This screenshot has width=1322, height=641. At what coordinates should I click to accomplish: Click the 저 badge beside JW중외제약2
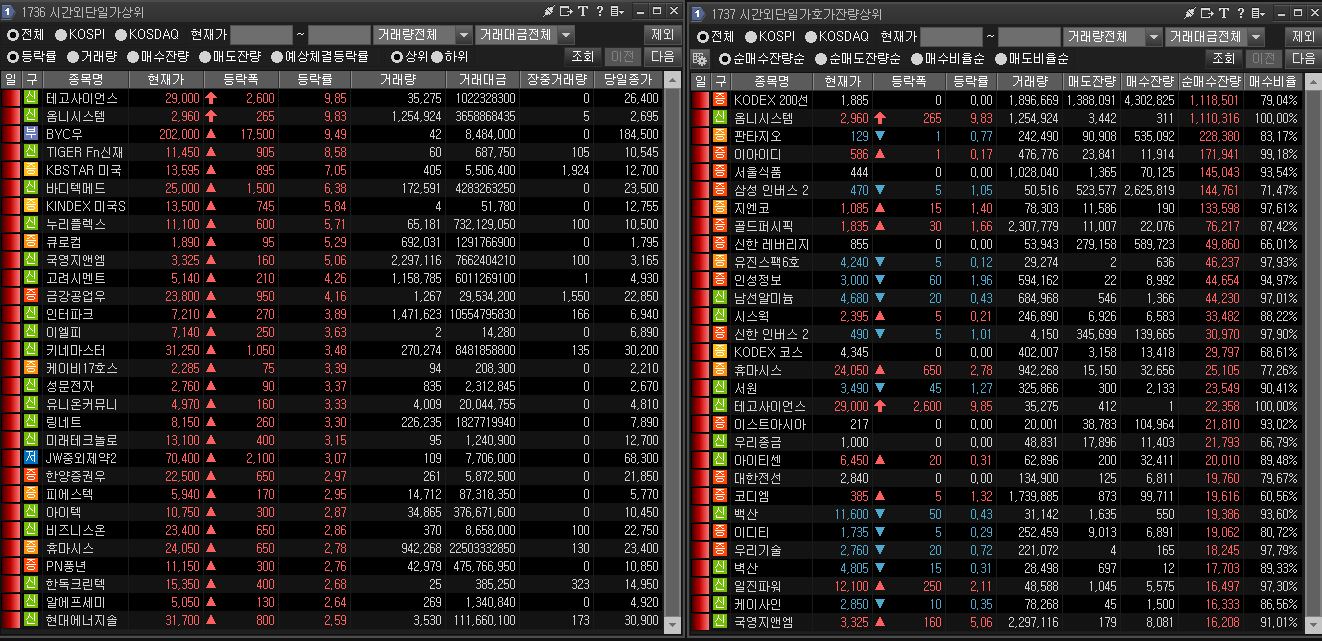(x=31, y=458)
